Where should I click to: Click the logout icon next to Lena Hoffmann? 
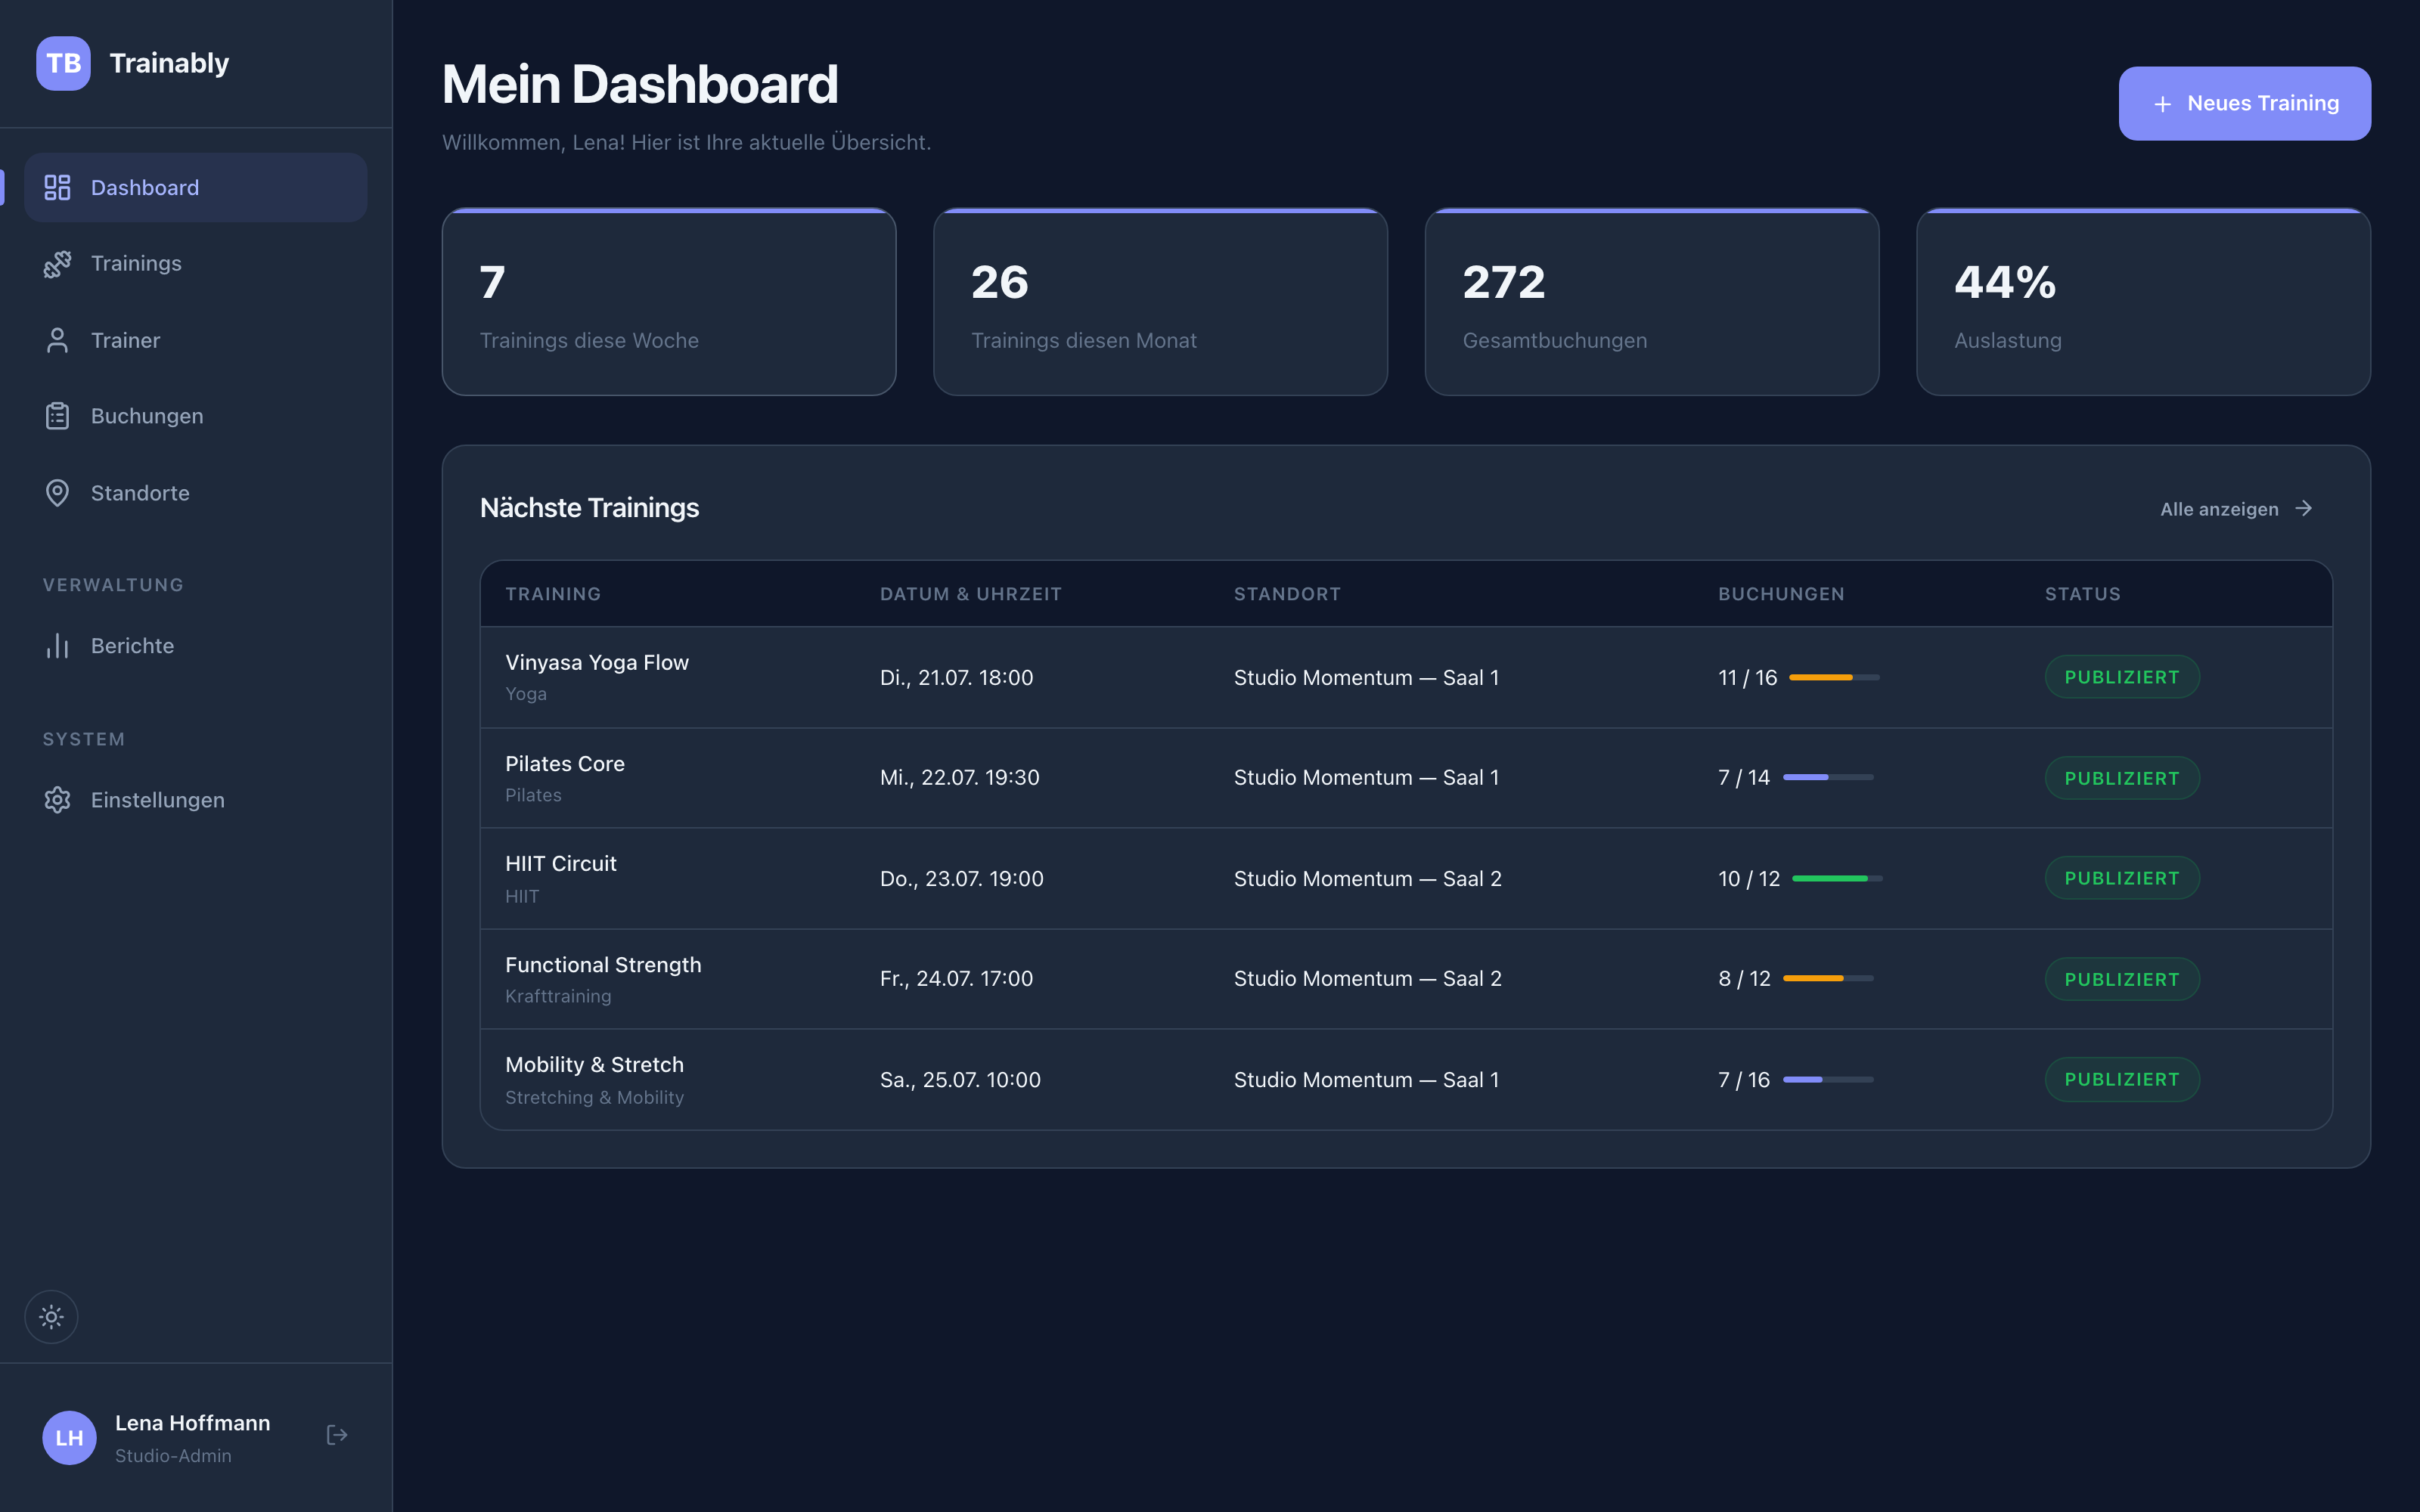point(337,1435)
